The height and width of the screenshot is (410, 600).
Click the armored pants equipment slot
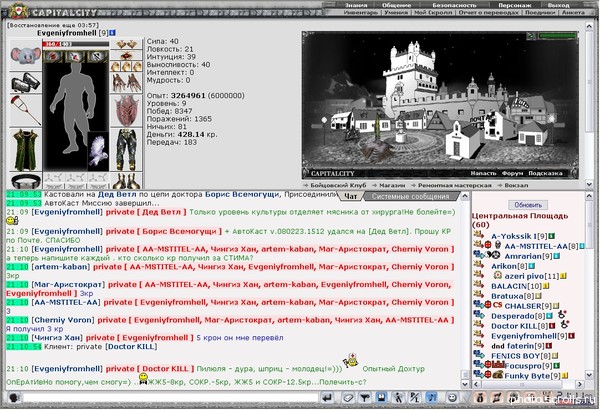(126, 150)
